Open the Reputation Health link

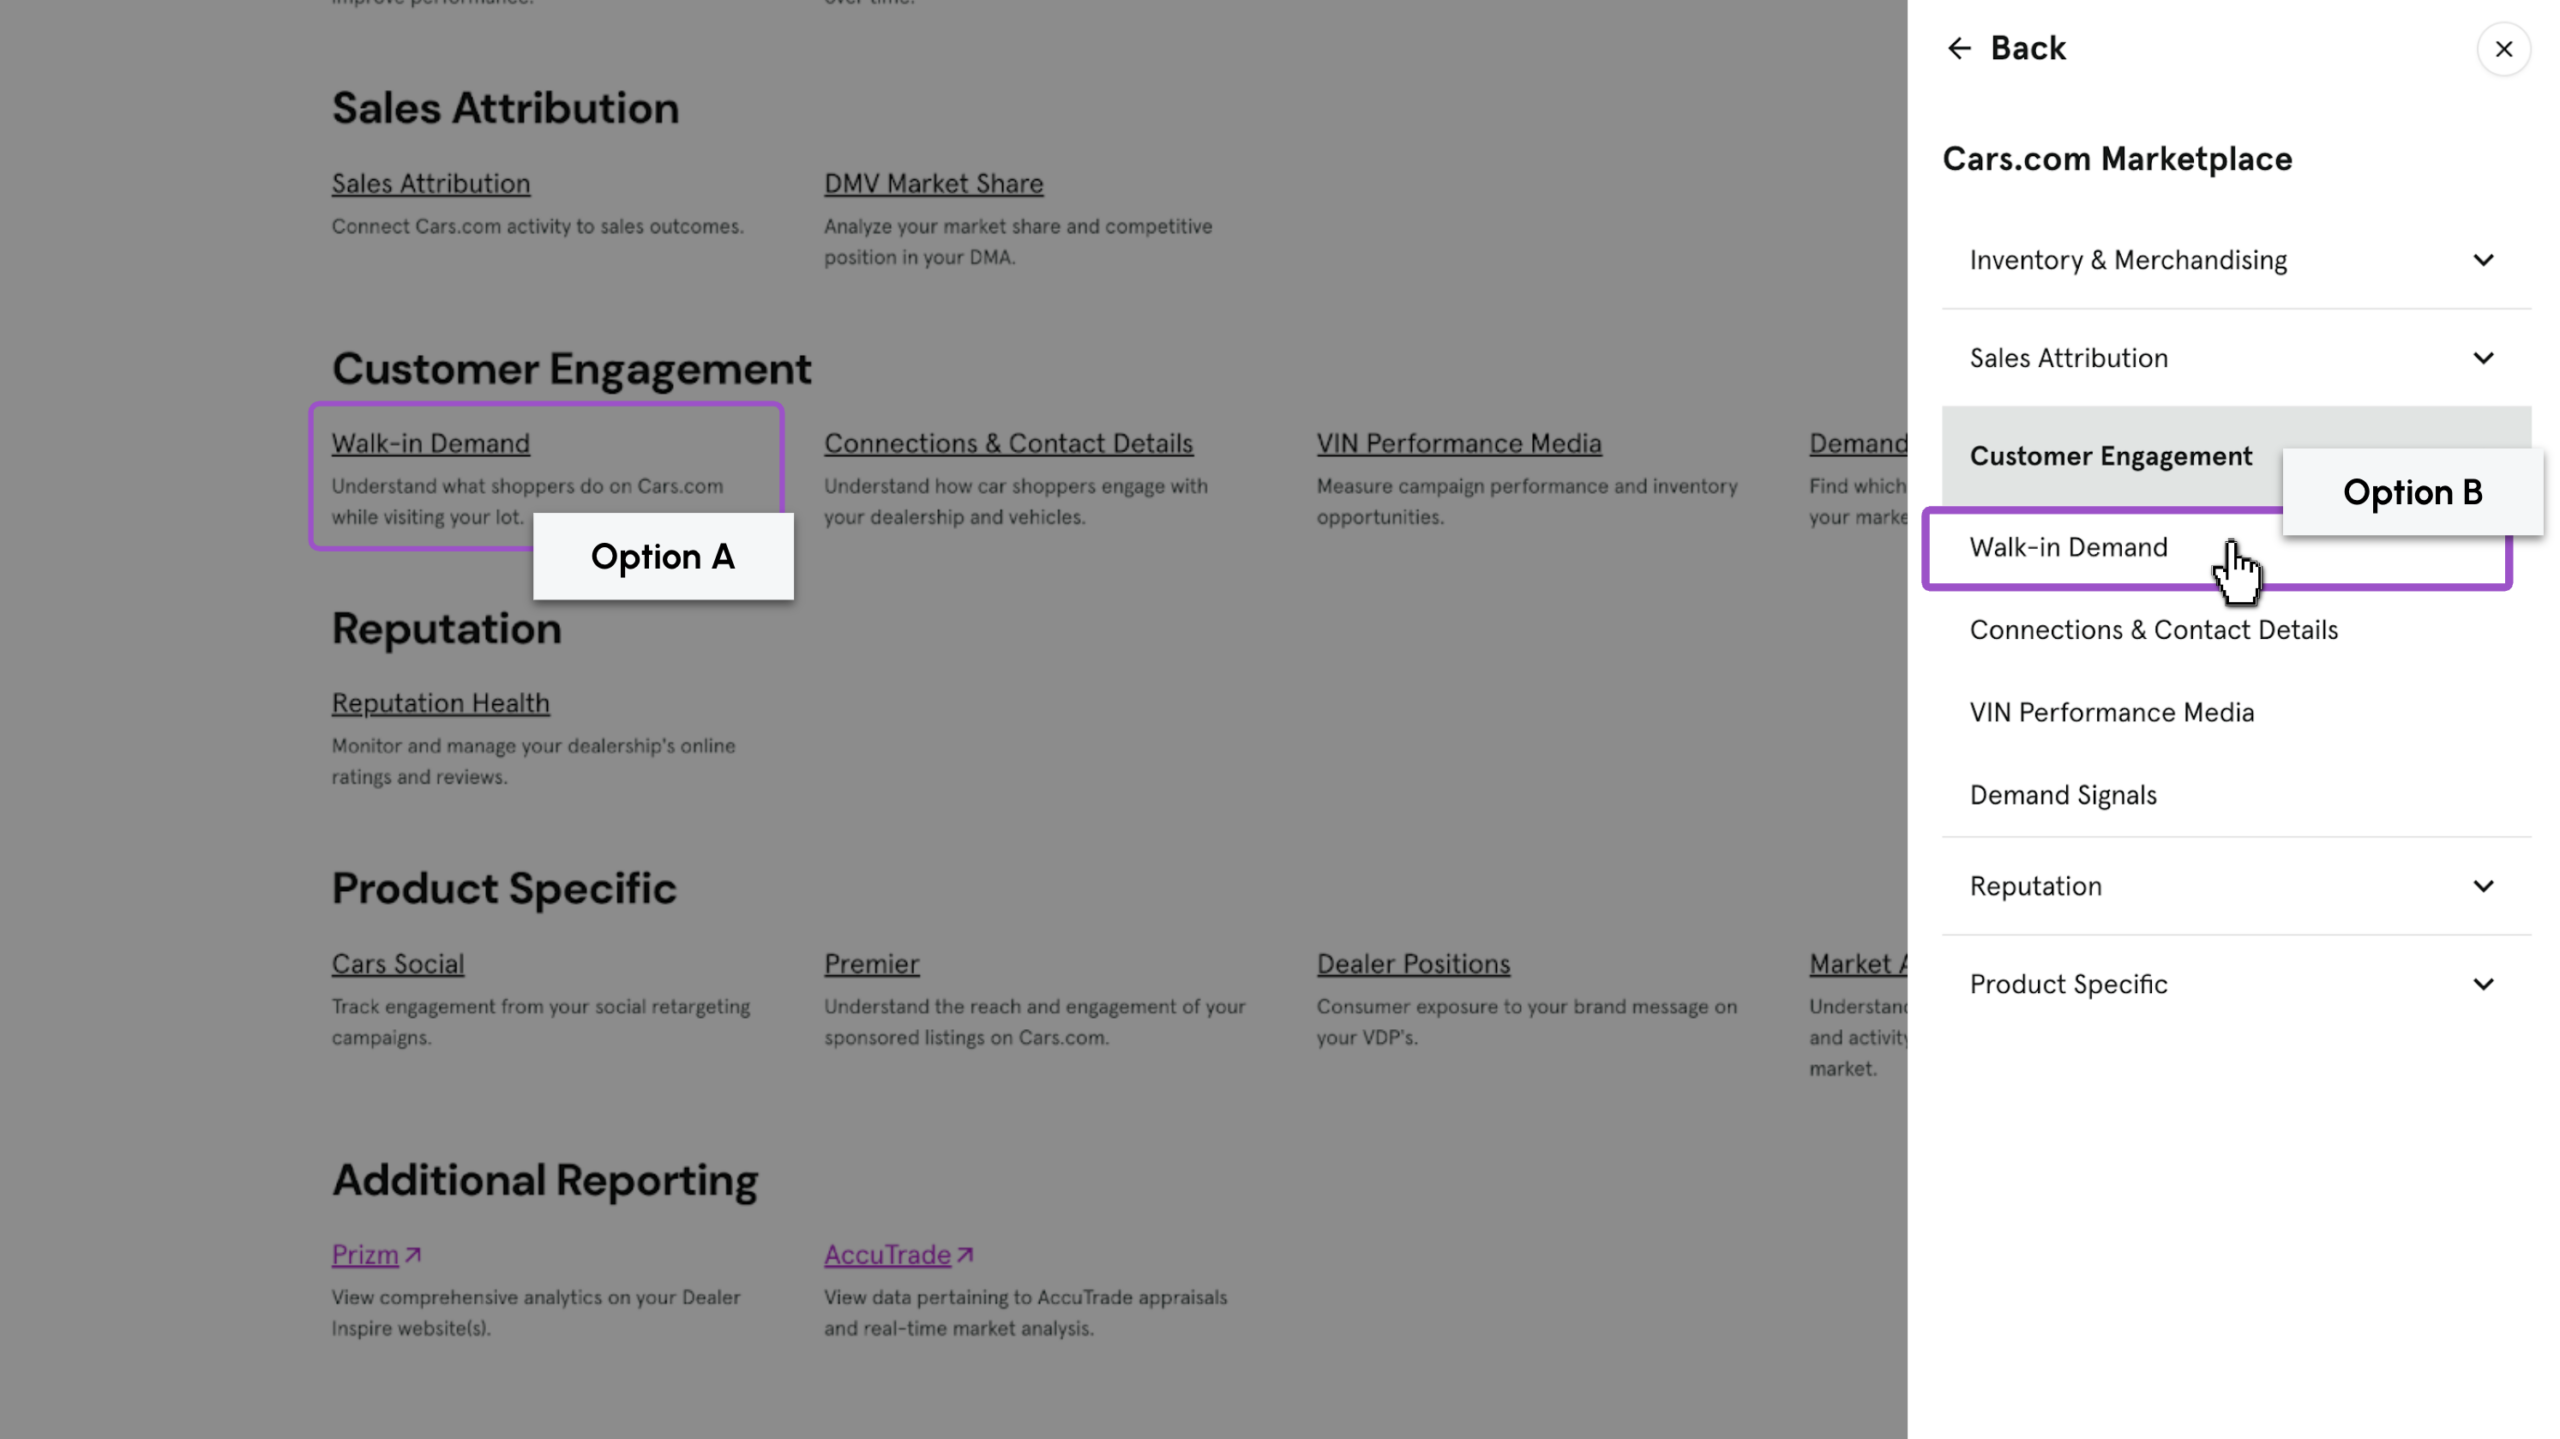tap(440, 704)
